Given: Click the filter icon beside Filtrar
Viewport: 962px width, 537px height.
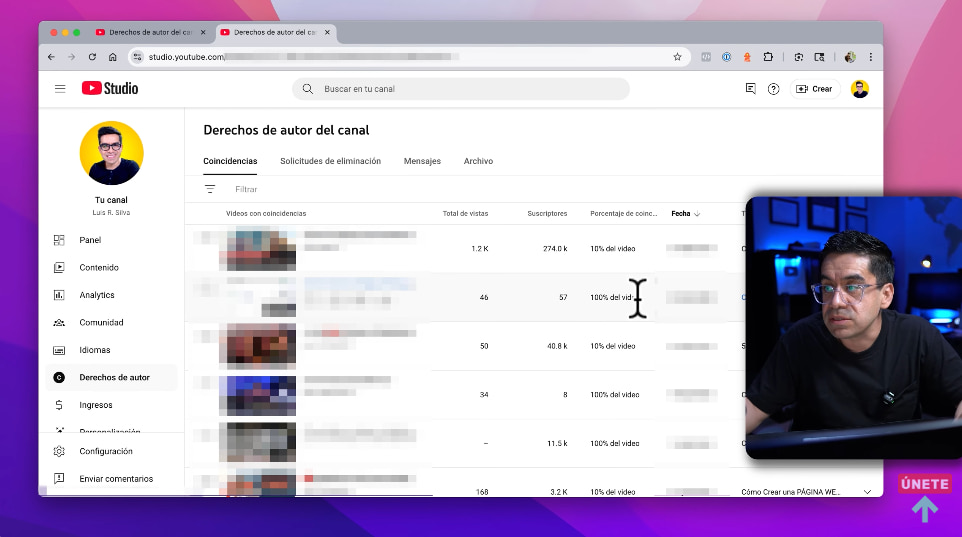Looking at the screenshot, I should [210, 189].
